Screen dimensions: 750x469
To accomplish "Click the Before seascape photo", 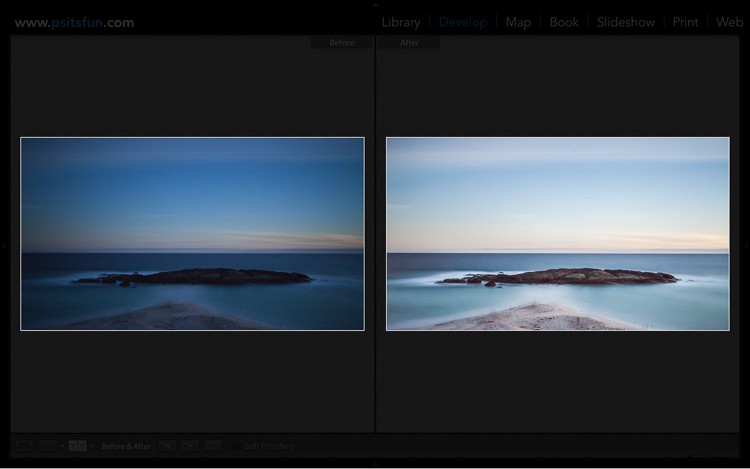I will click(192, 234).
